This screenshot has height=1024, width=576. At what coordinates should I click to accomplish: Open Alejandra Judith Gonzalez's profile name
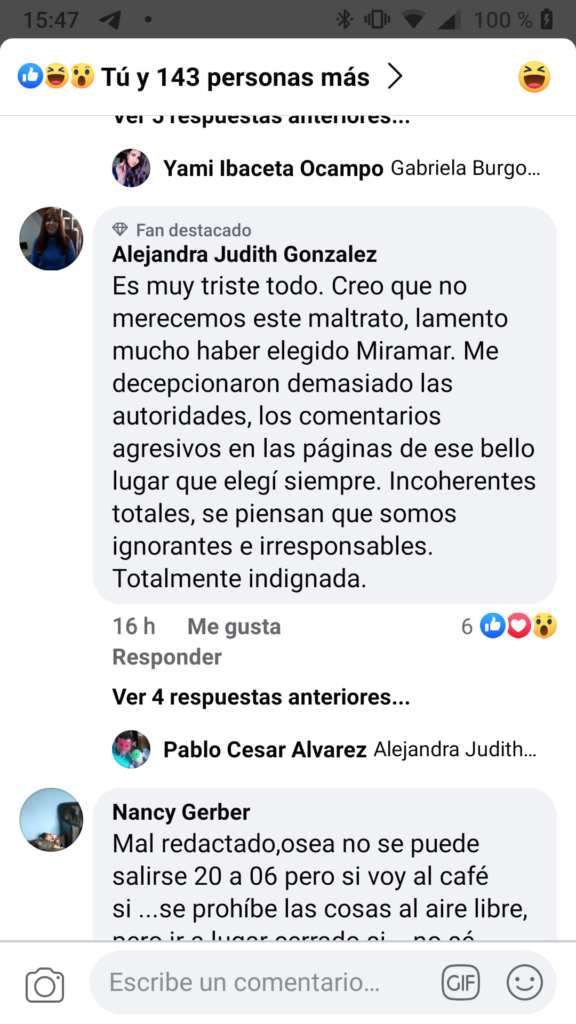coord(244,254)
